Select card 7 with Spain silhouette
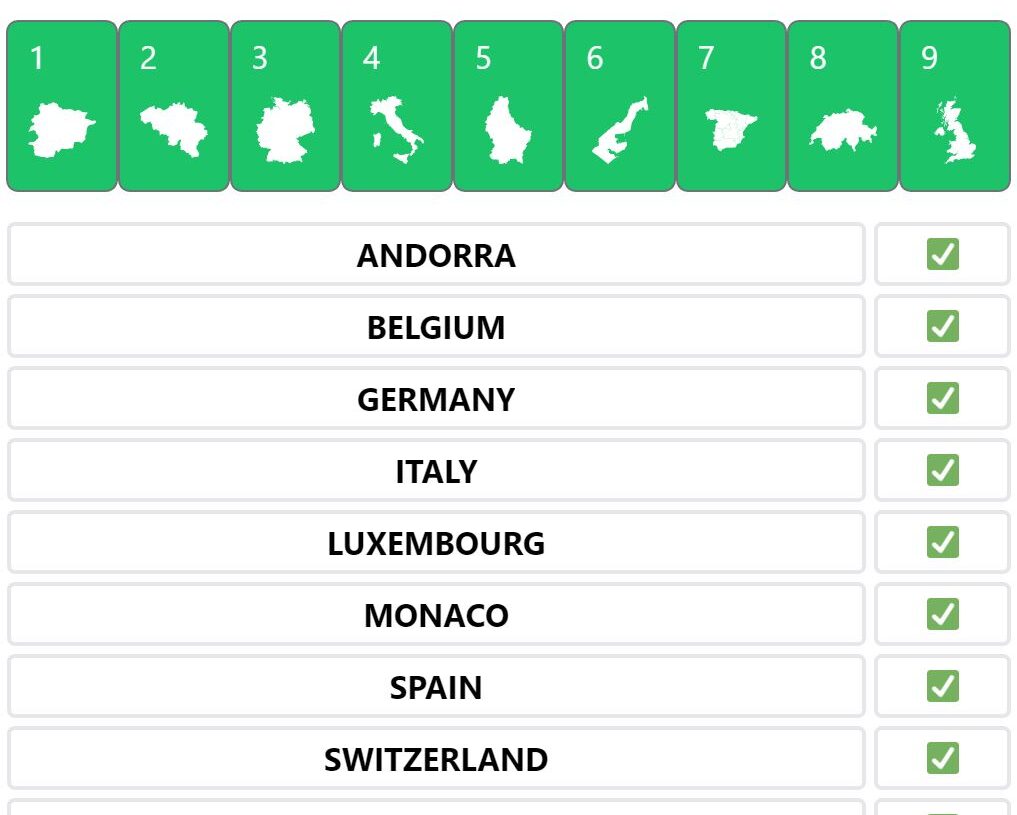Image resolution: width=1017 pixels, height=815 pixels. click(x=732, y=106)
